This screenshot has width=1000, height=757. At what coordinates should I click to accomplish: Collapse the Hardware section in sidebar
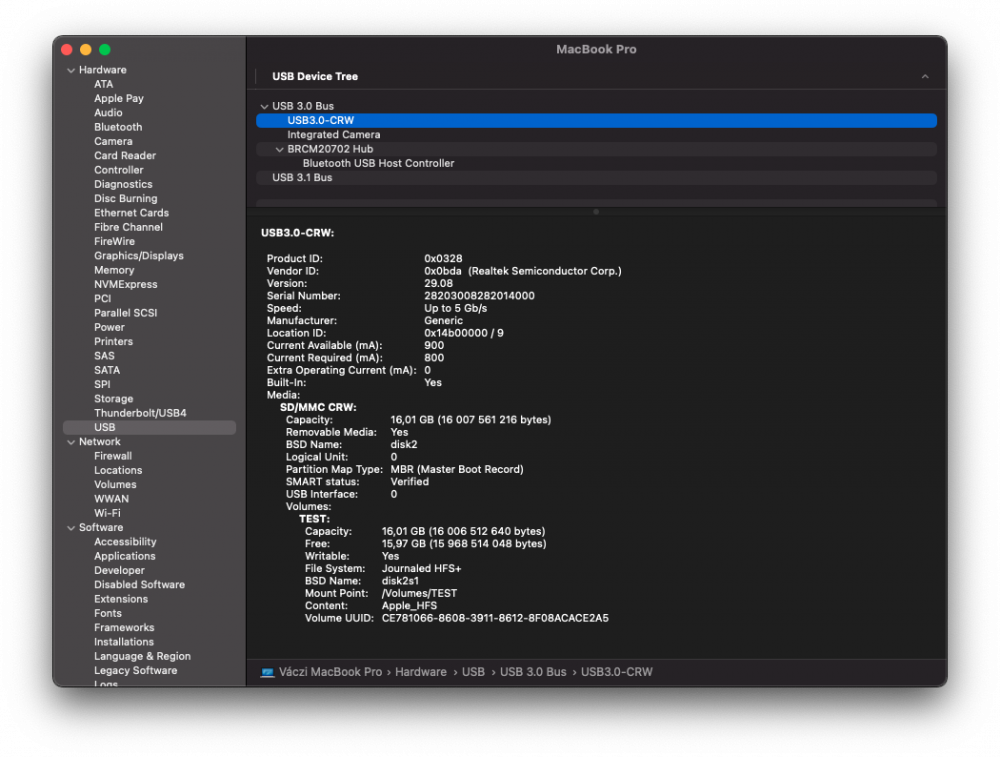(71, 70)
